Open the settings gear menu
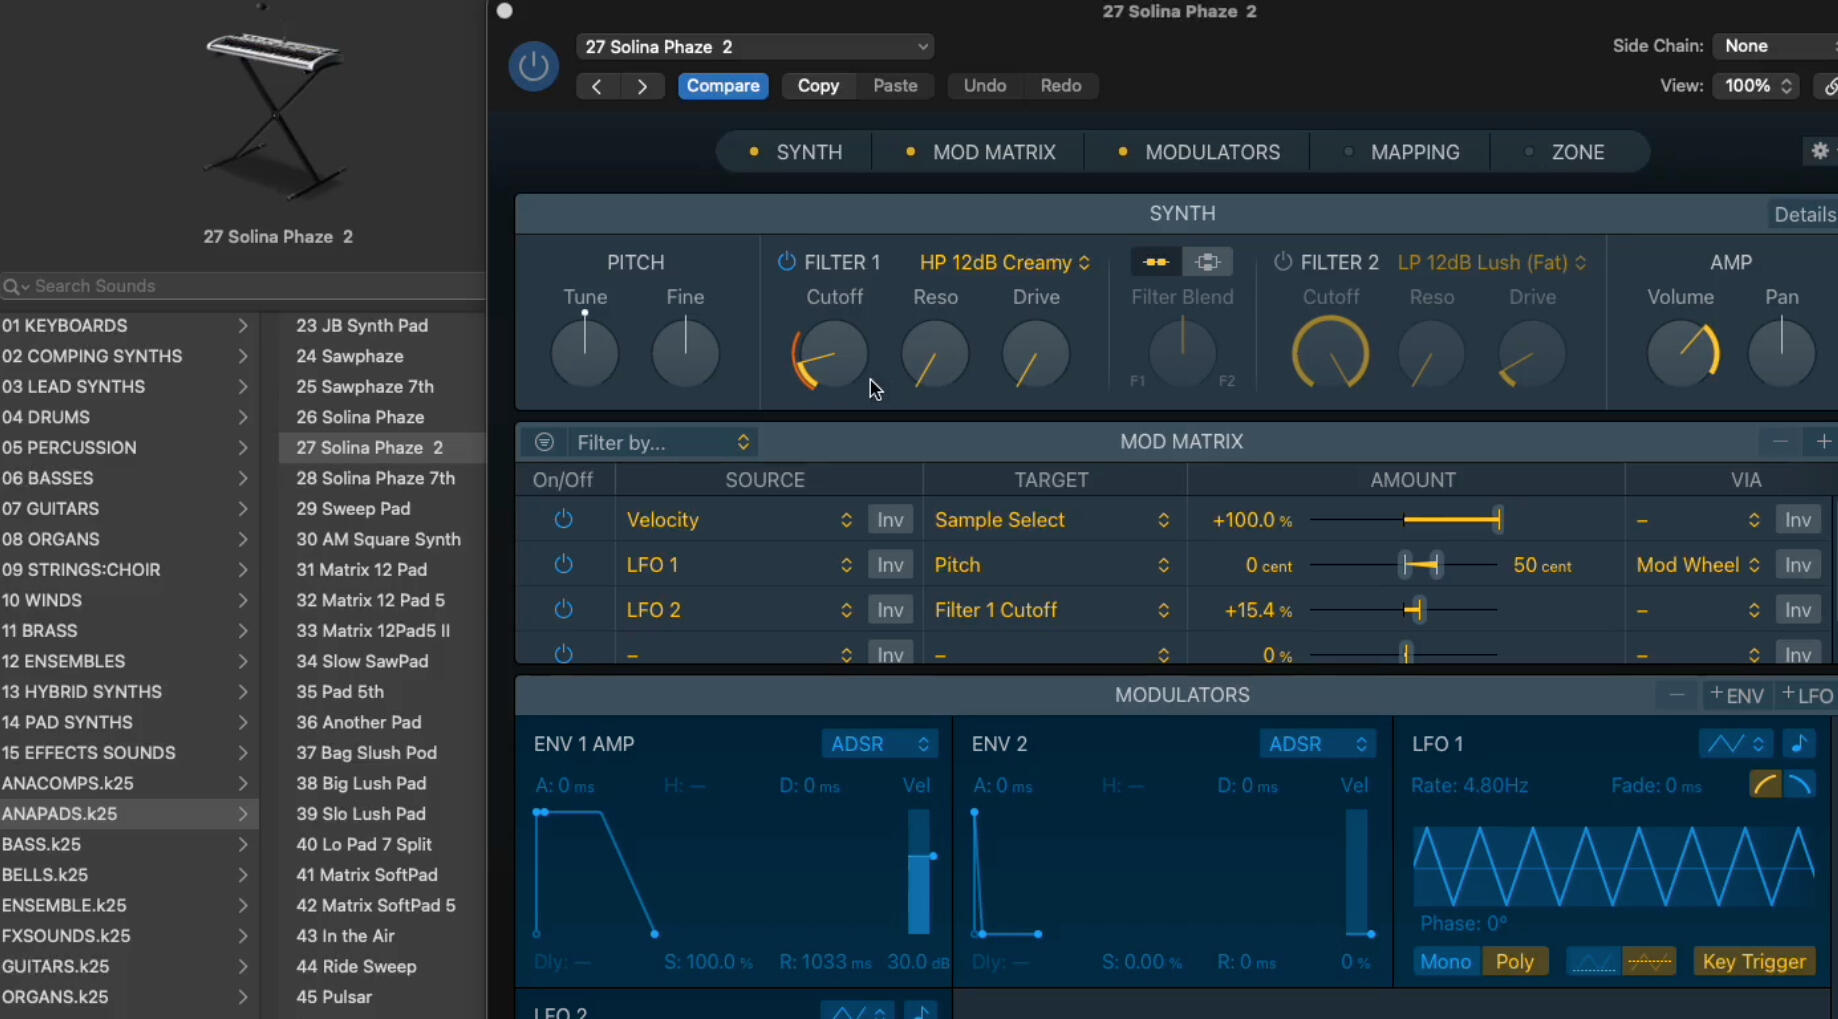1838x1019 pixels. (1820, 151)
